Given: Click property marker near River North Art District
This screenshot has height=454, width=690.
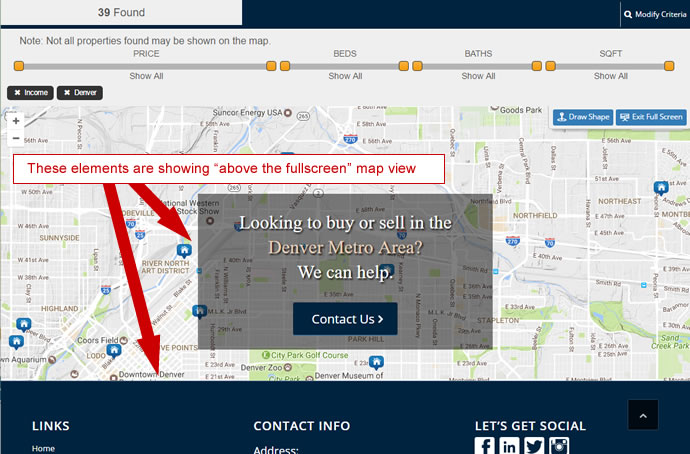Looking at the screenshot, I should [184, 251].
